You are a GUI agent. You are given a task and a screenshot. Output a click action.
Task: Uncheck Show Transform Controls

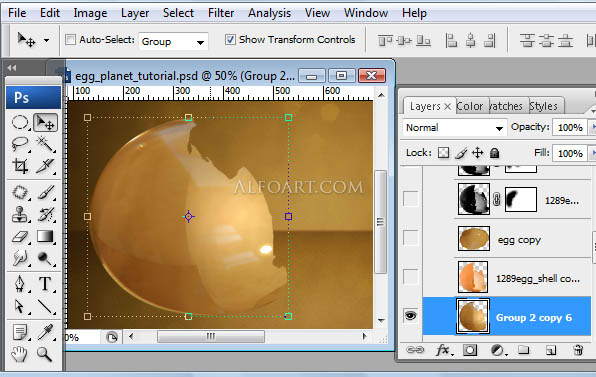[230, 40]
